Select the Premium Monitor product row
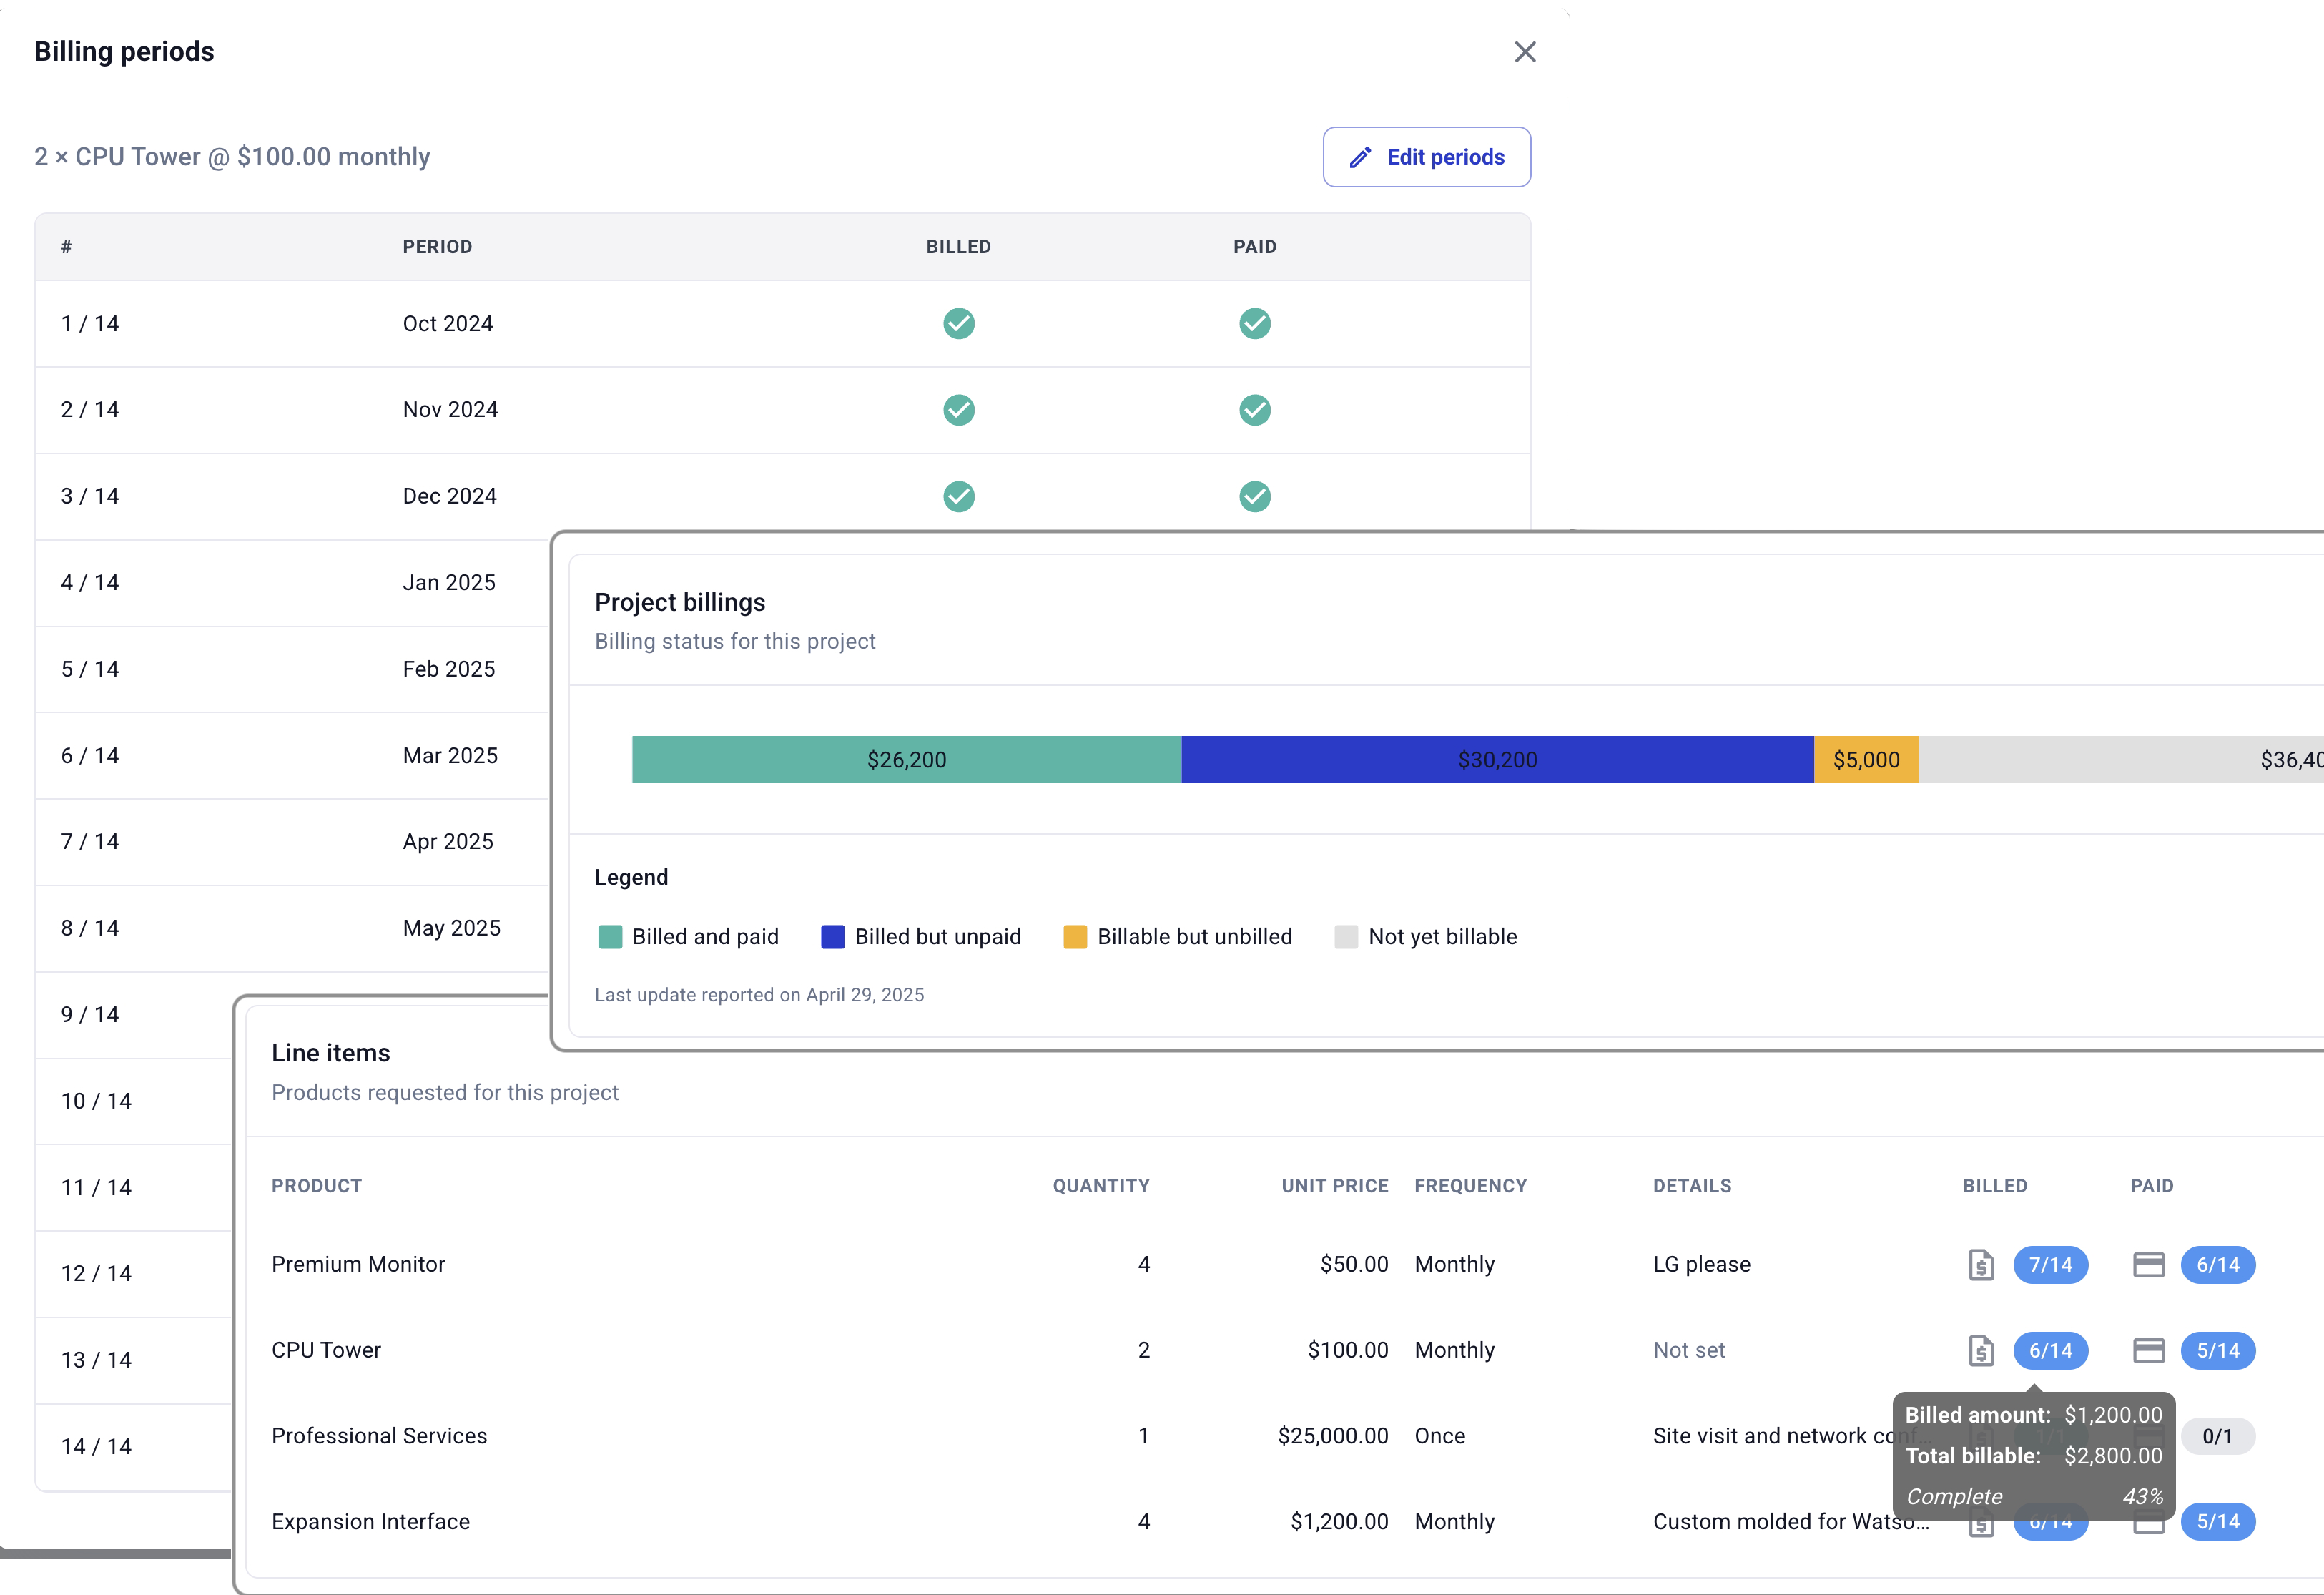Image resolution: width=2324 pixels, height=1595 pixels. (1285, 1265)
